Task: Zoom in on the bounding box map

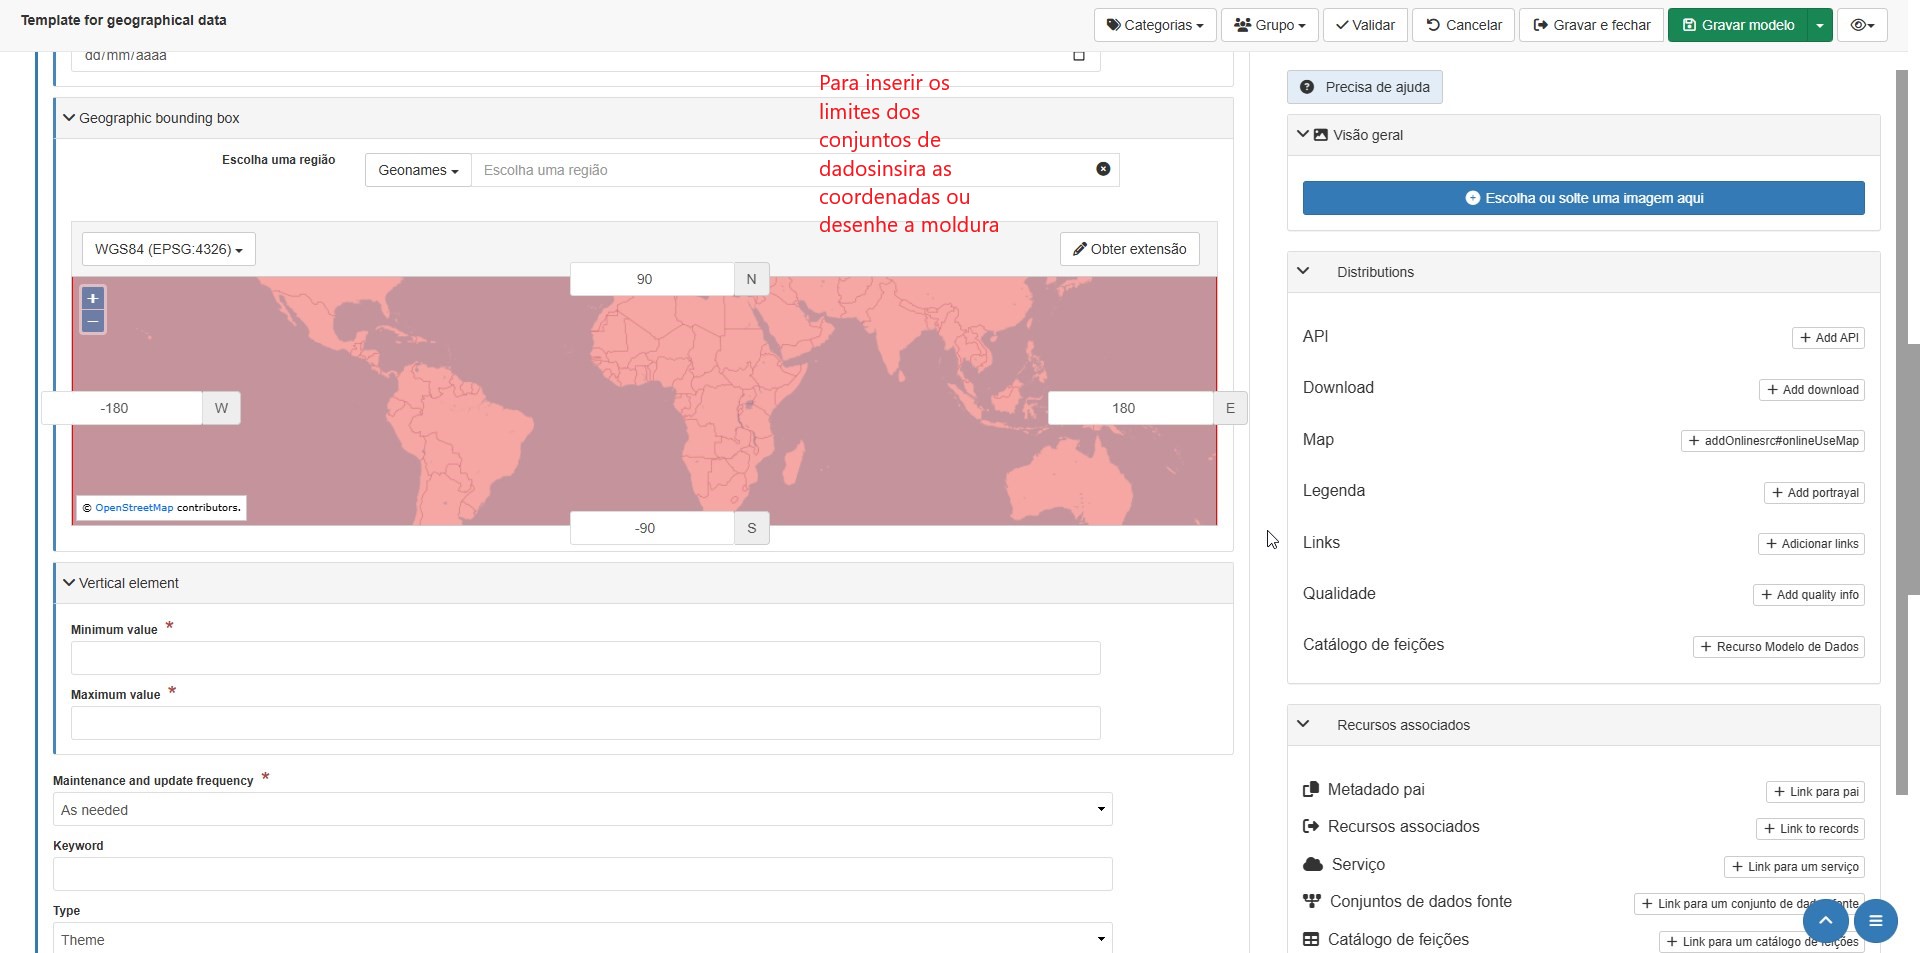Action: (93, 298)
